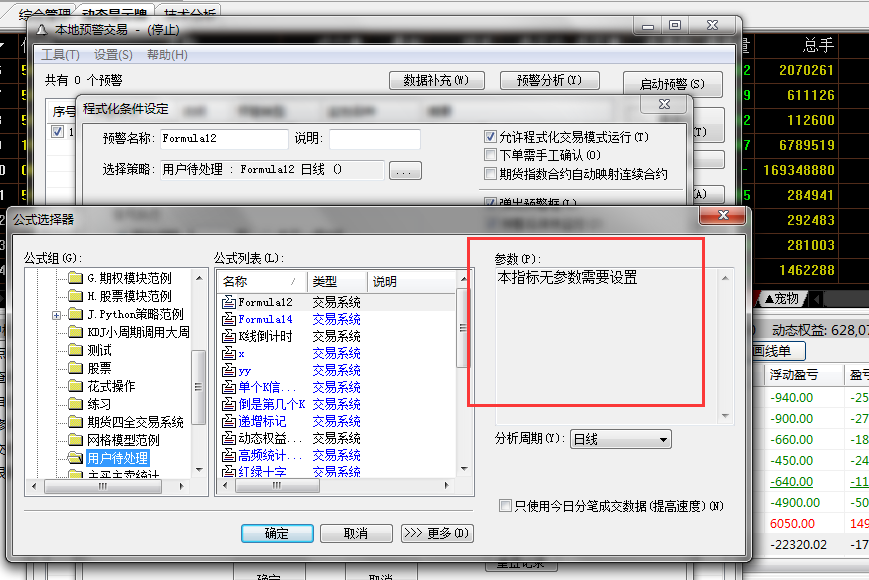Open 设置(S) menu

(113, 55)
